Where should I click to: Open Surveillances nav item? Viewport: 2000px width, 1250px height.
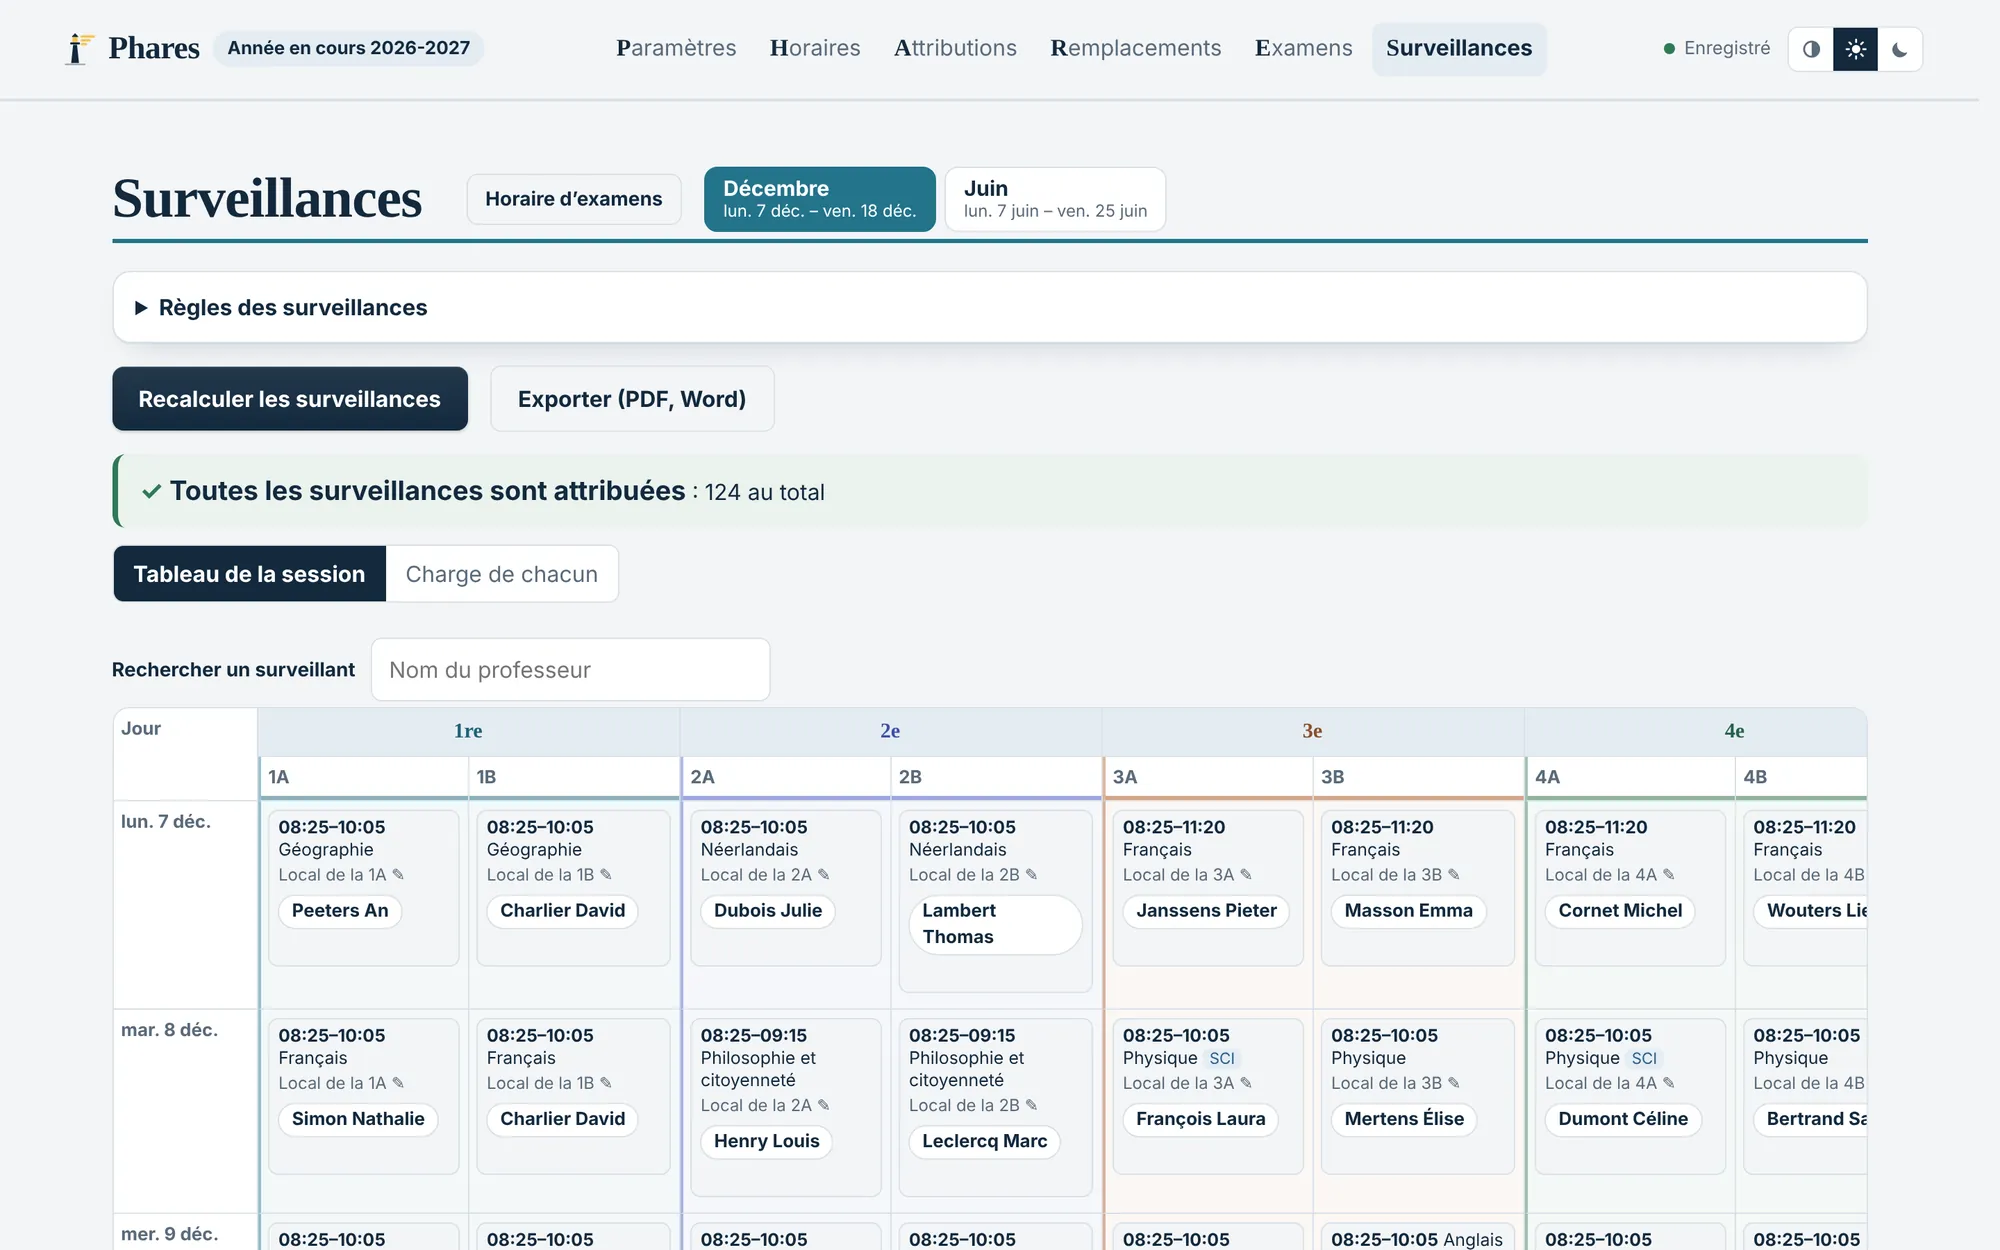click(1459, 48)
